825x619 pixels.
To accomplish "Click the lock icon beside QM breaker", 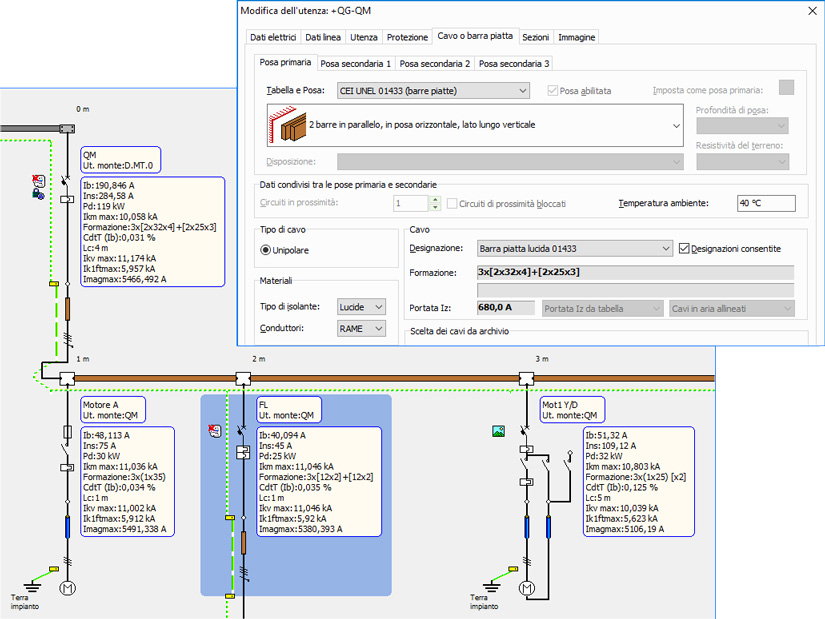I will 38,194.
